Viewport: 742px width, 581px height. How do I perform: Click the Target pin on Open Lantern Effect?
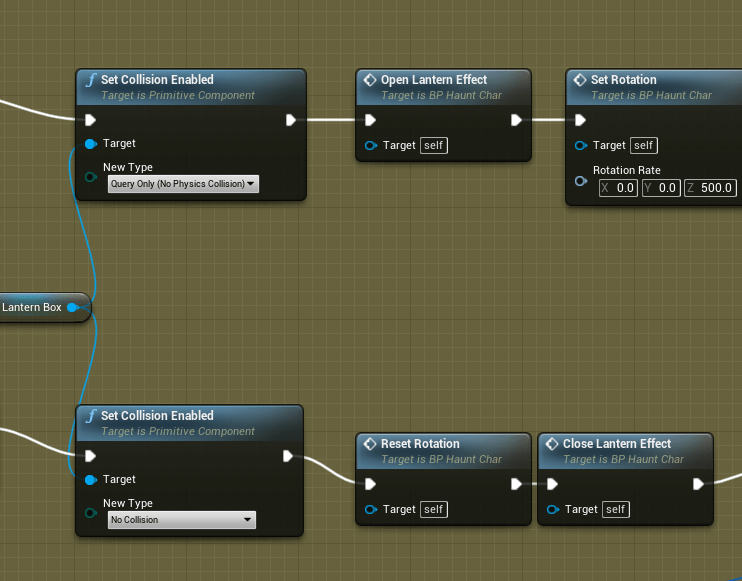[370, 145]
